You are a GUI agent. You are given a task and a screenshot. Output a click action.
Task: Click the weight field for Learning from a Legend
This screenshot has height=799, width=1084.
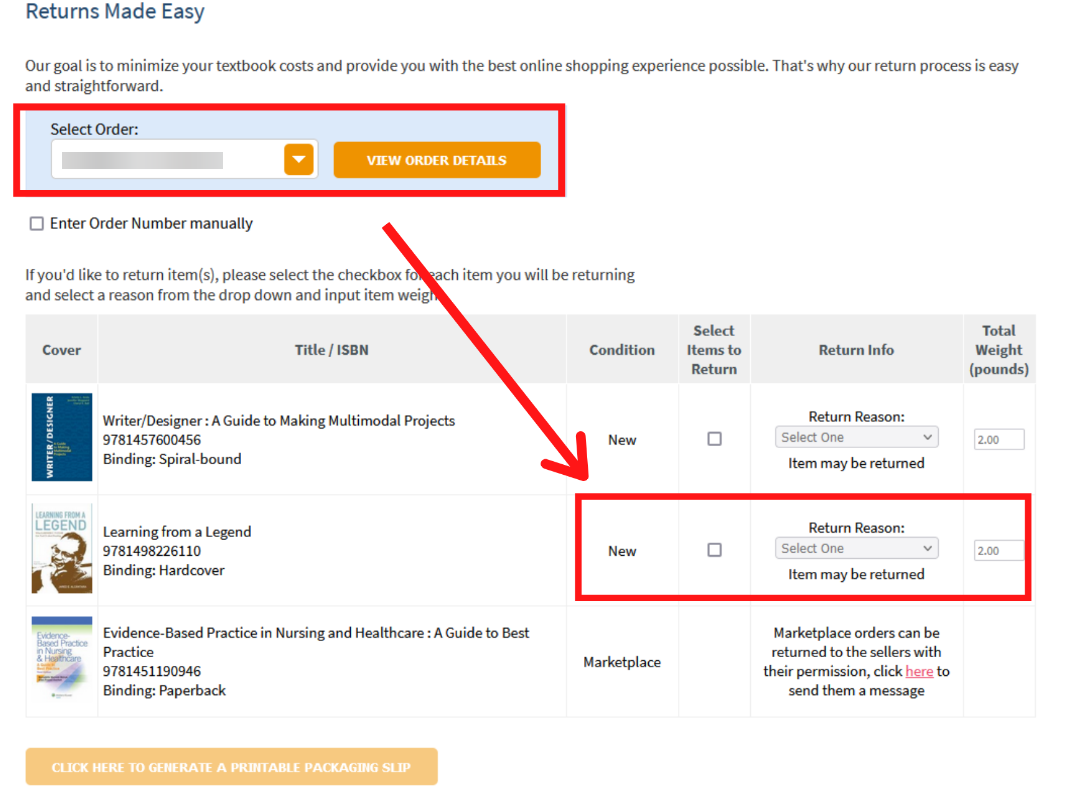999,551
